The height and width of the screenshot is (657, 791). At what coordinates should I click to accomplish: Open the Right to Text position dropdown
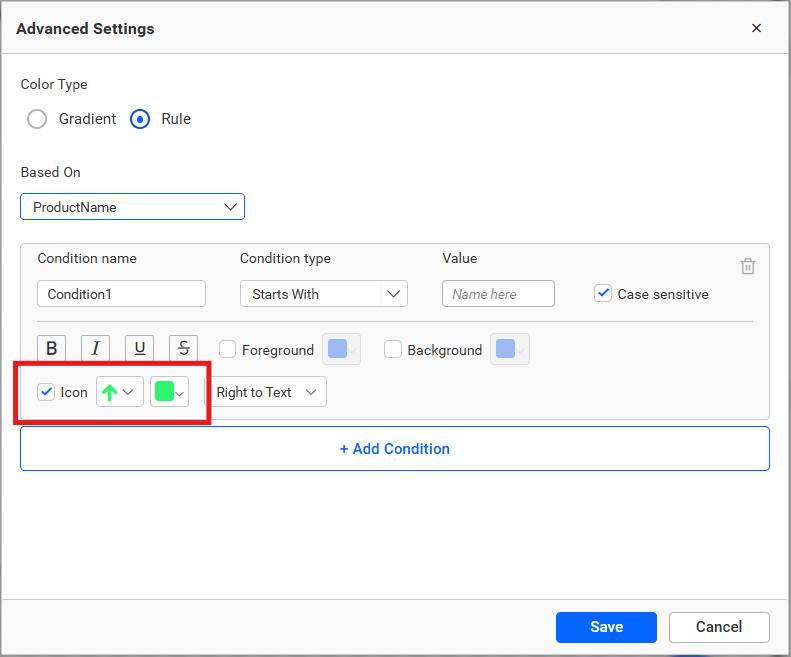tap(266, 392)
